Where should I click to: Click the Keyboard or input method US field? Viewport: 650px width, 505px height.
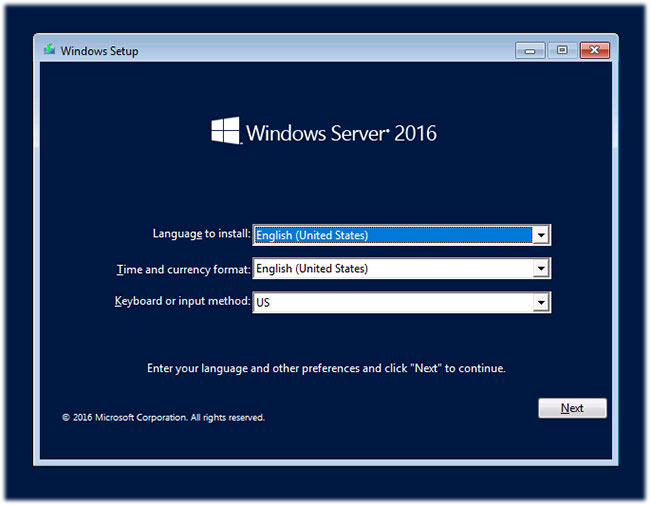[401, 302]
